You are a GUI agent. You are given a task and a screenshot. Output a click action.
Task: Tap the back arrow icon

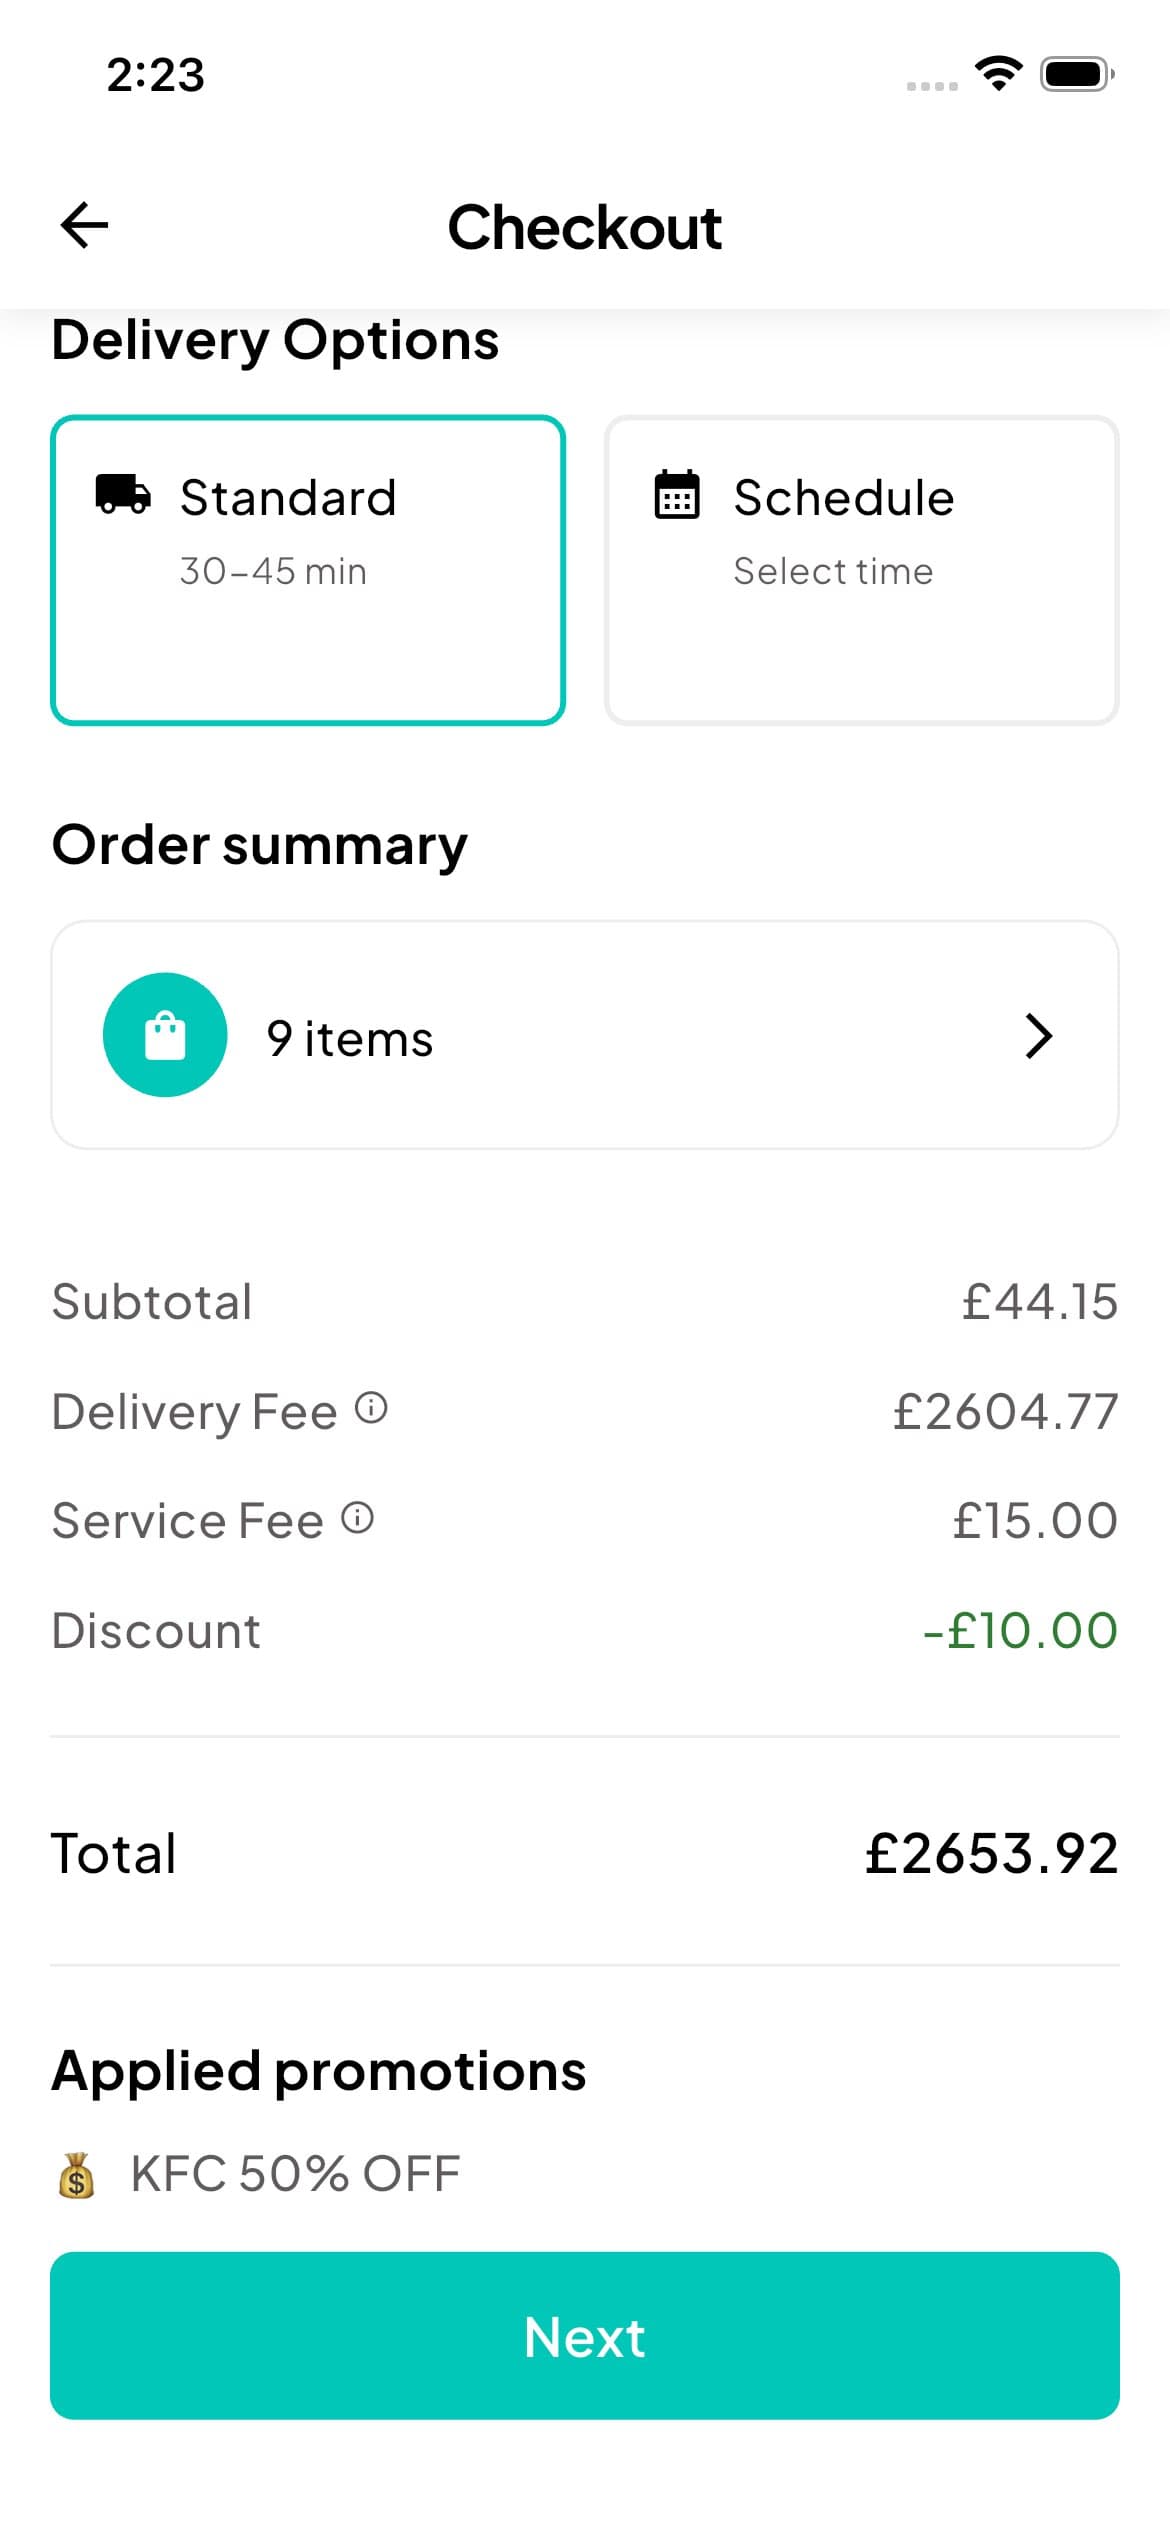(84, 225)
